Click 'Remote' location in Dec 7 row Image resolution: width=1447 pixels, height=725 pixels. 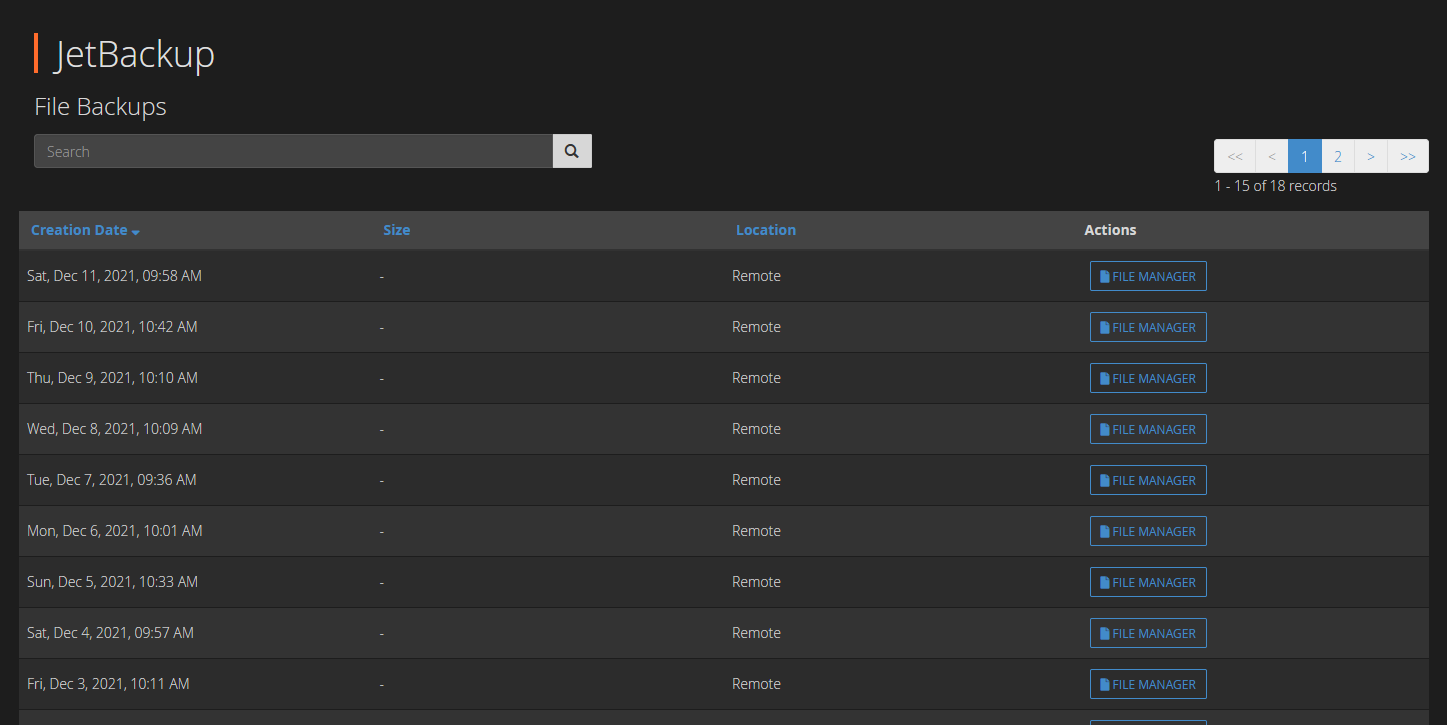(756, 479)
